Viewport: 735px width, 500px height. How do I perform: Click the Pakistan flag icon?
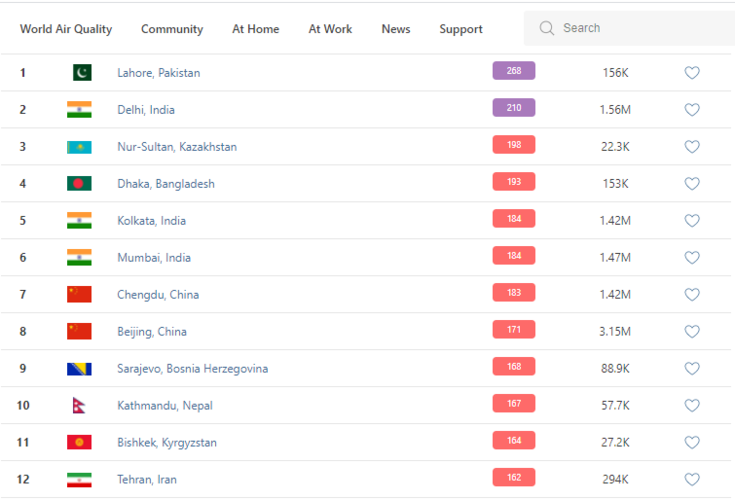82,73
